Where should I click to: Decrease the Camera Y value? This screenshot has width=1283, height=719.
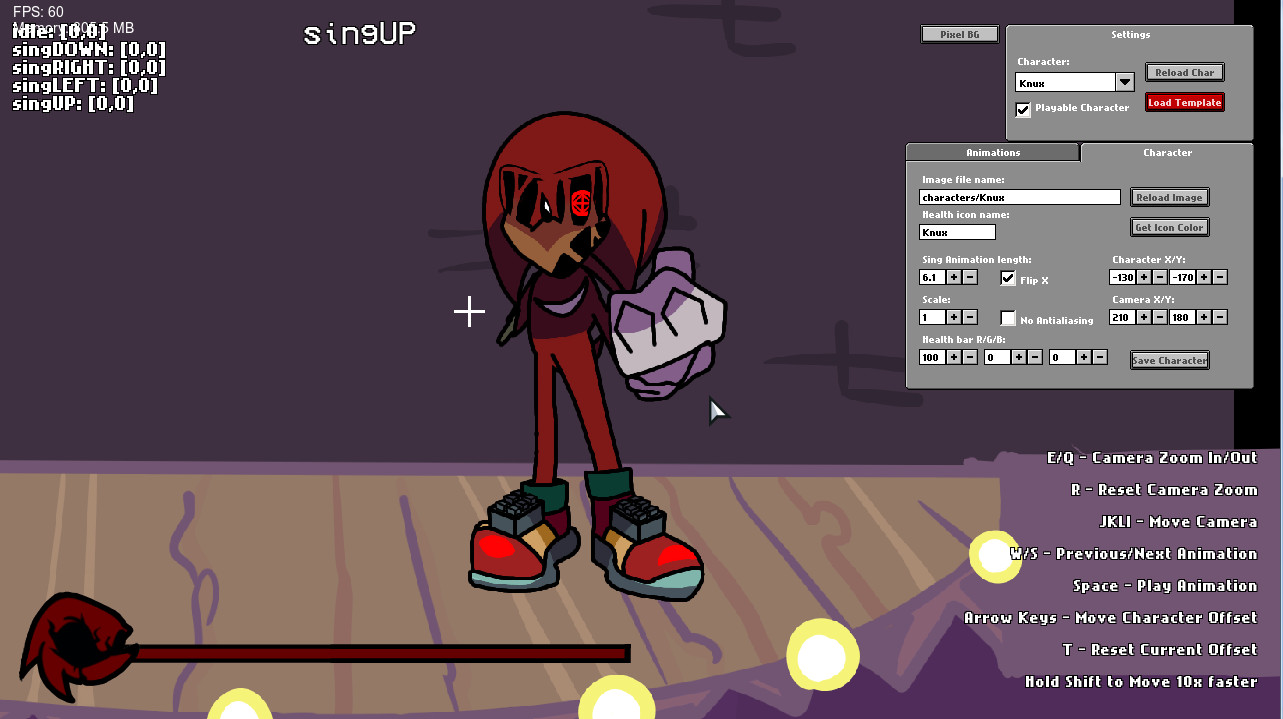1220,317
